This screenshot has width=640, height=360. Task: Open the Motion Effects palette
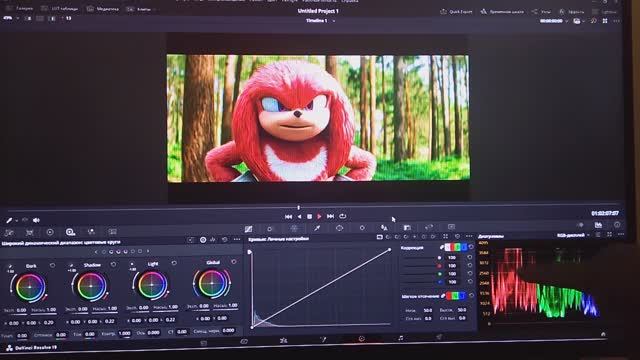[x=112, y=231]
